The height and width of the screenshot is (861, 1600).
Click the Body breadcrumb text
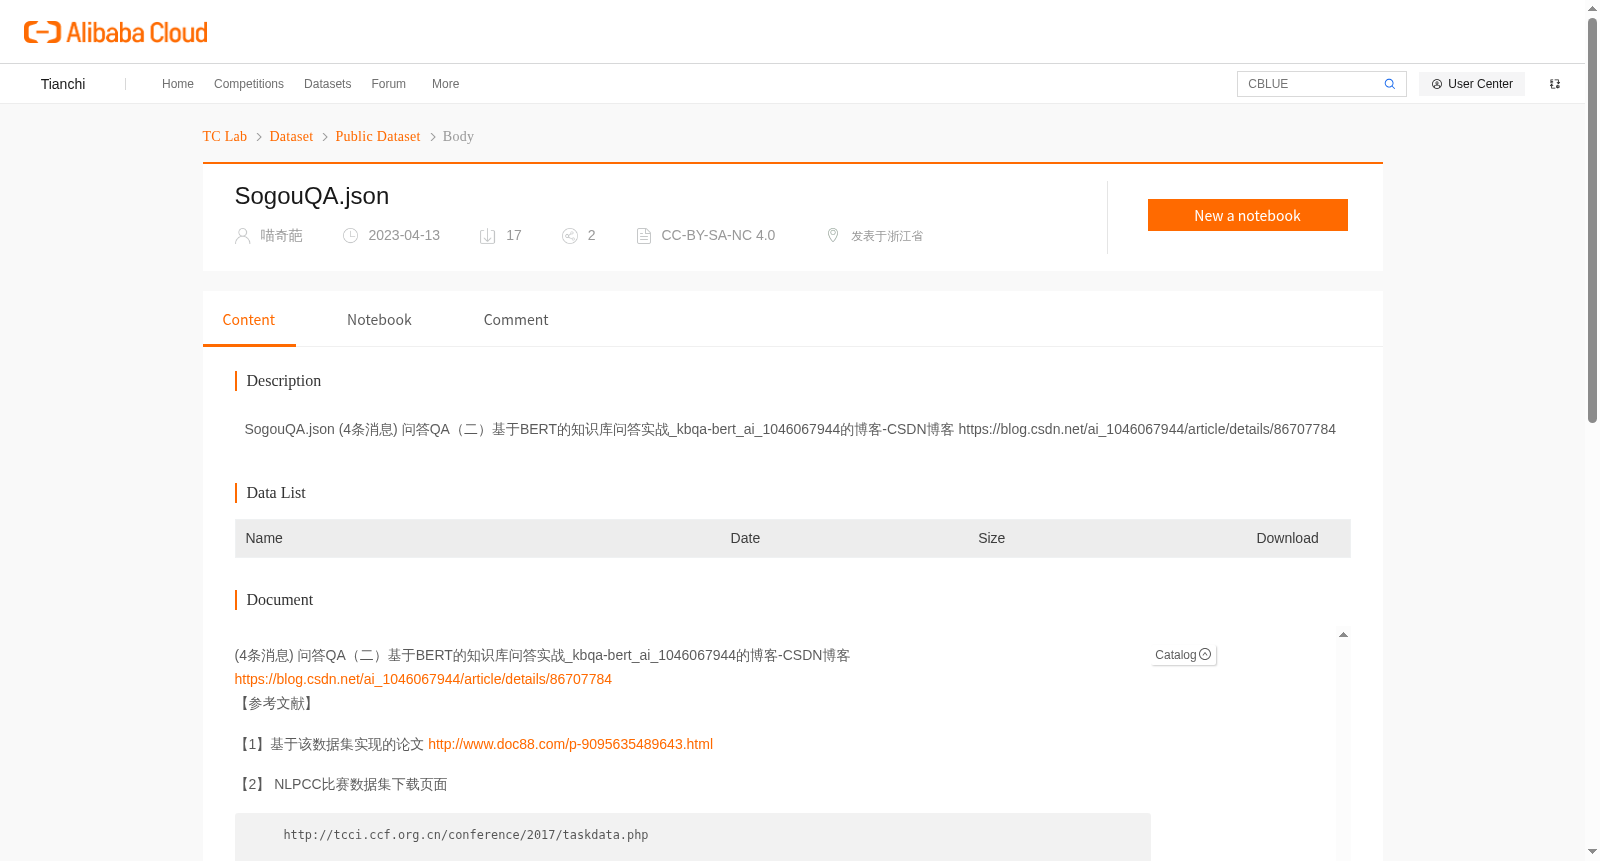458,137
